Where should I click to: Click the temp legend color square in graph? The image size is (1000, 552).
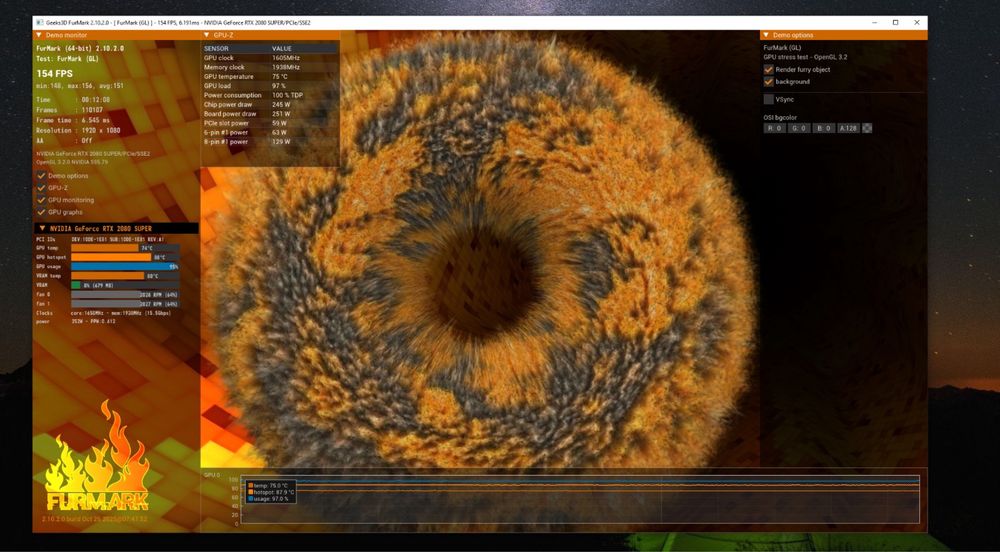click(x=250, y=486)
